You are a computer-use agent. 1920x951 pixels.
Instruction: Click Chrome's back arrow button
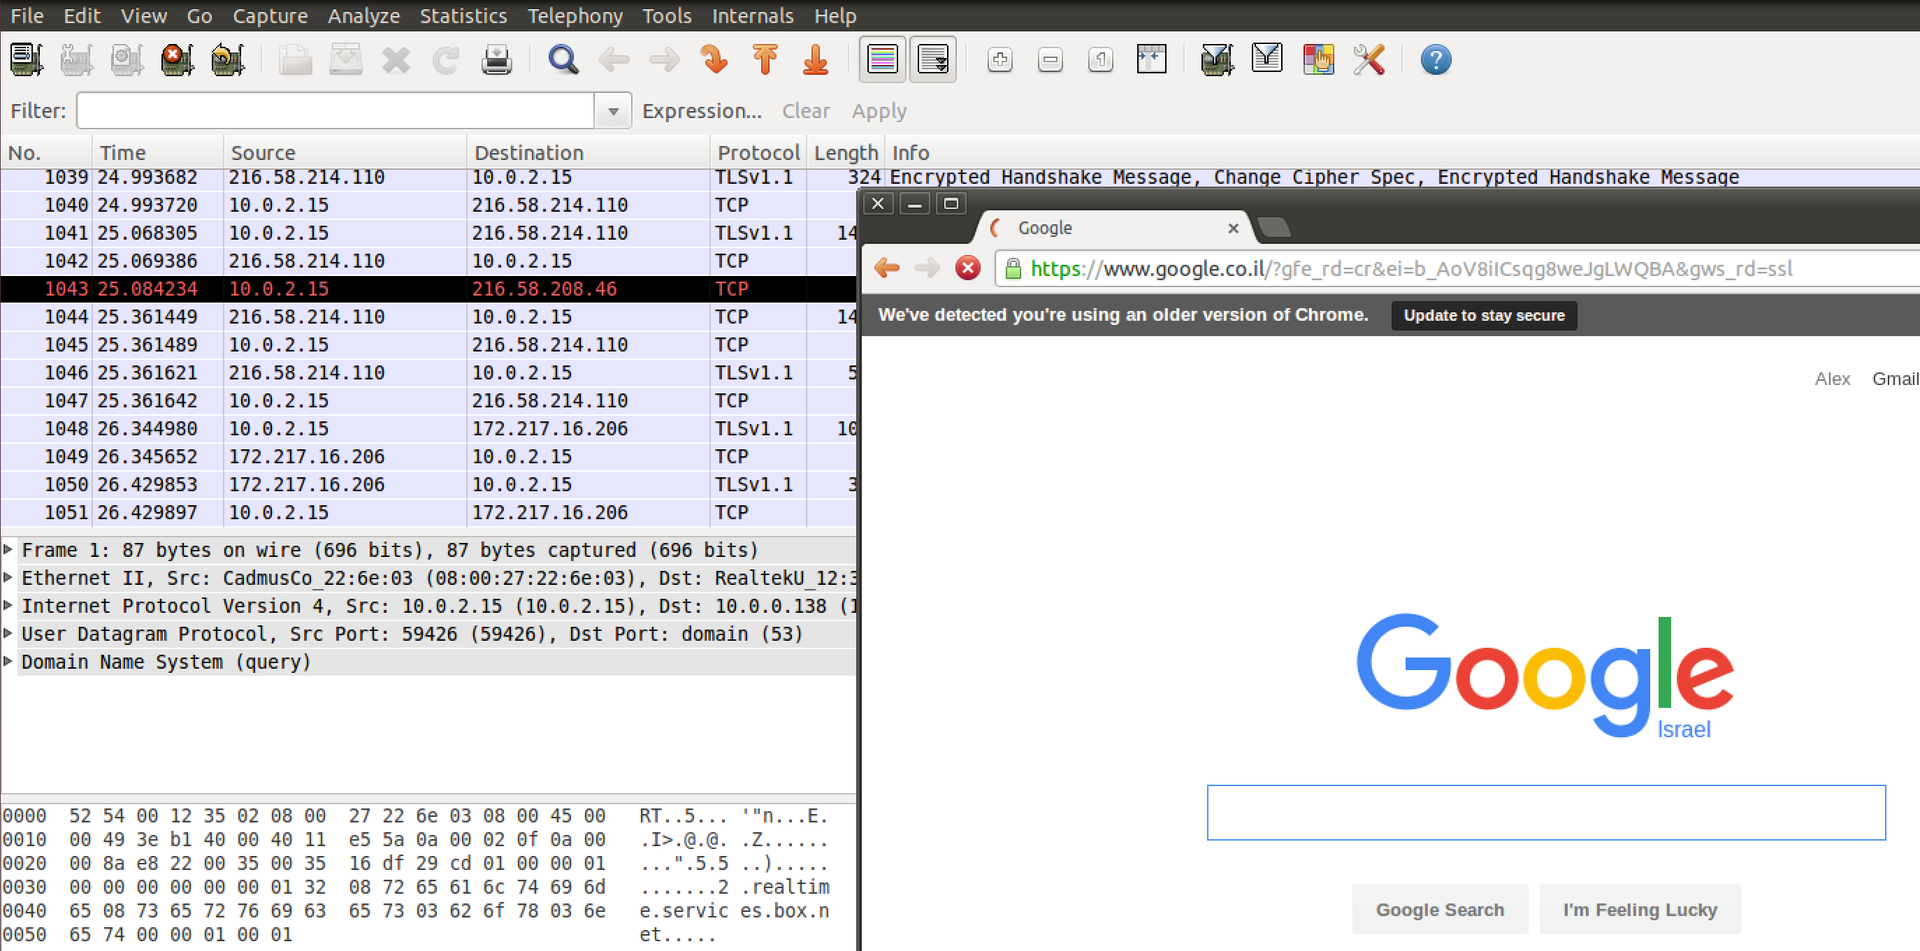887,268
